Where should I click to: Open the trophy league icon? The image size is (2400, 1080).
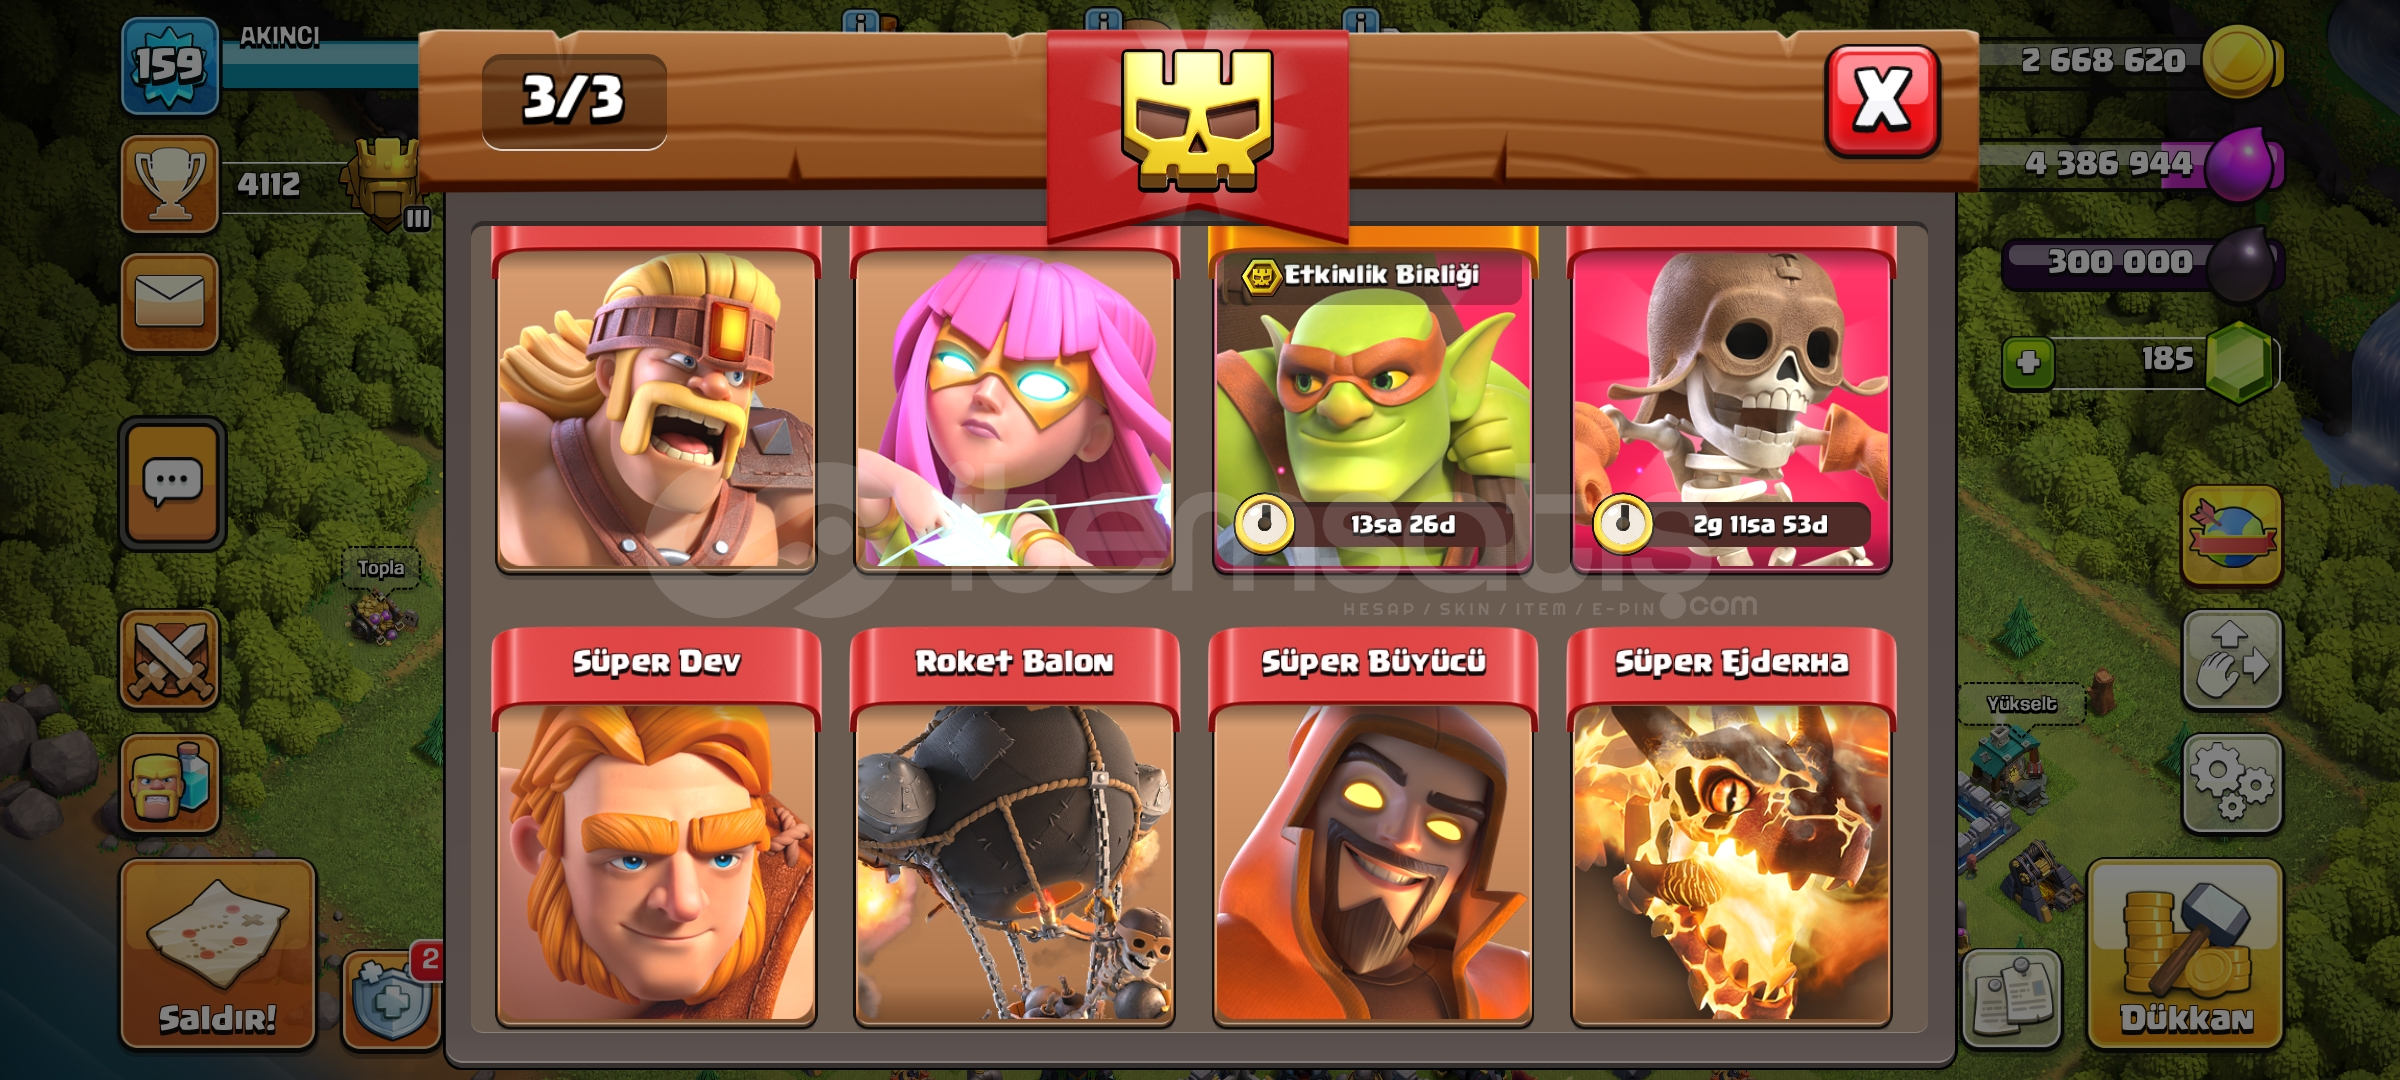click(x=169, y=184)
